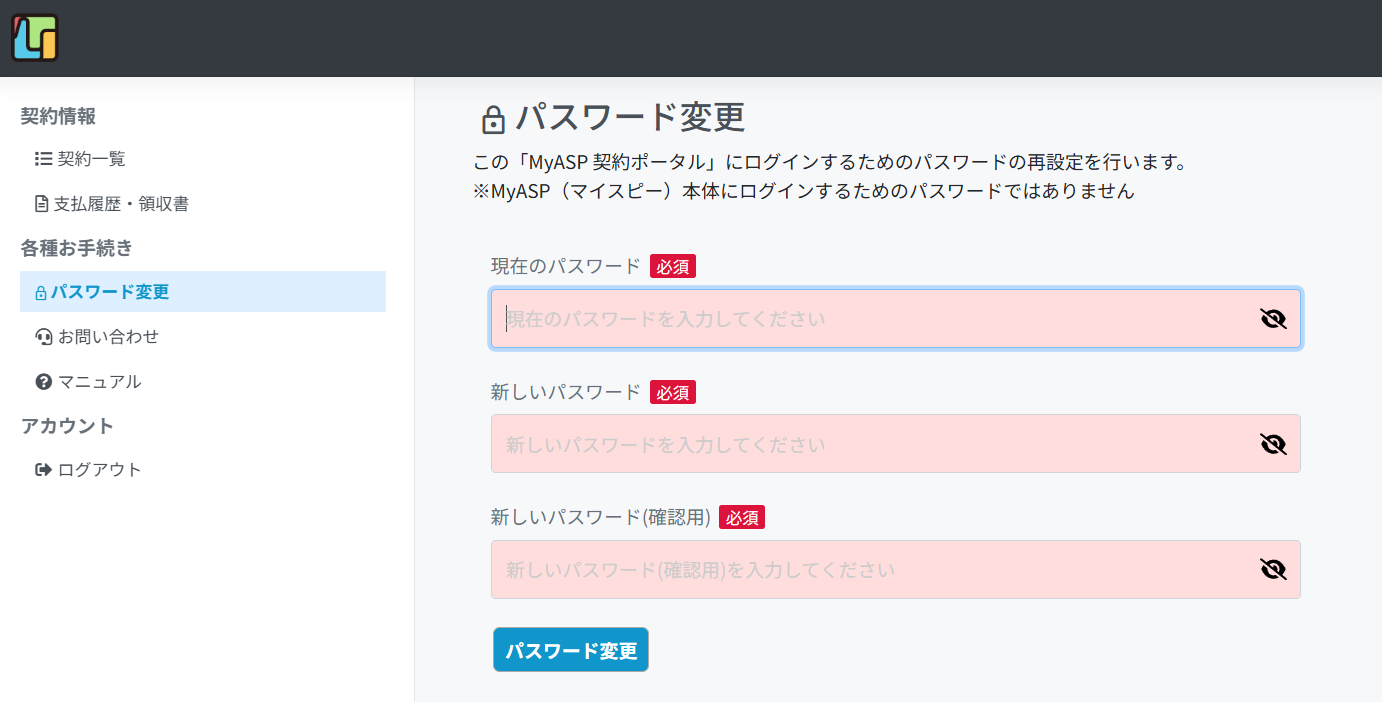Show current password with eye toggle
This screenshot has width=1382, height=702.
tap(1273, 319)
